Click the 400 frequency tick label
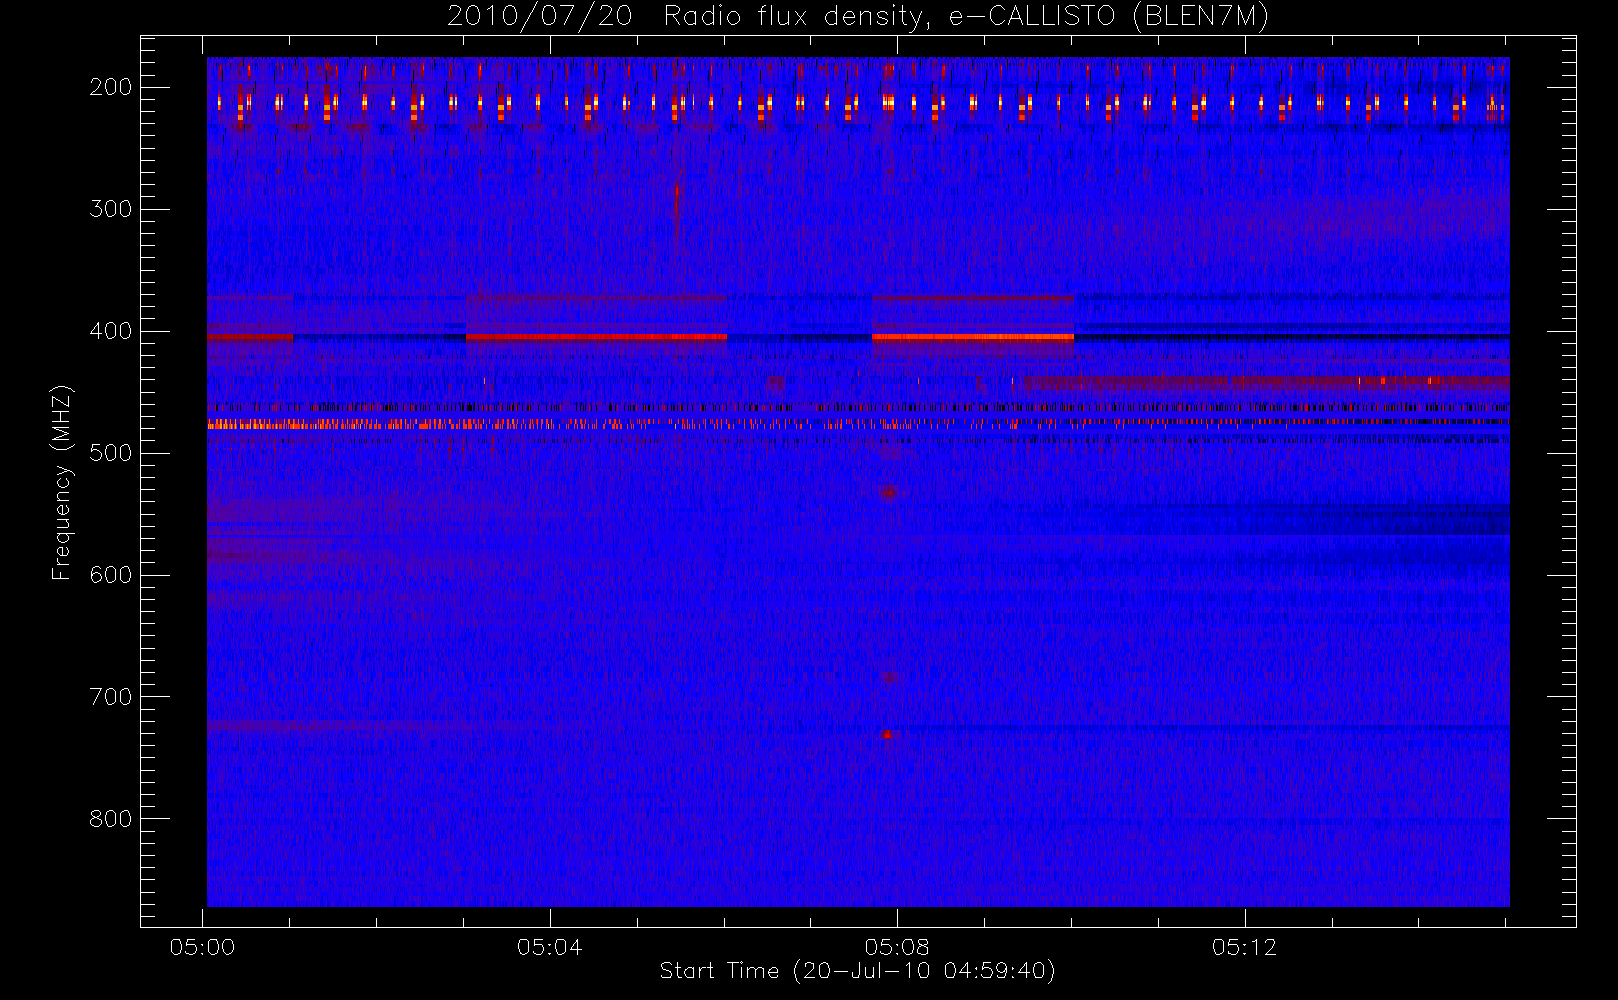The width and height of the screenshot is (1618, 1000). click(x=111, y=331)
